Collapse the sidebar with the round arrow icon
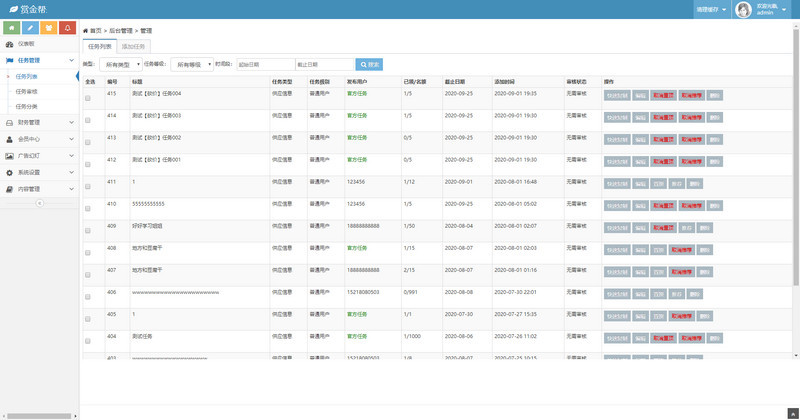Viewport: 800px width, 420px height. coord(40,203)
